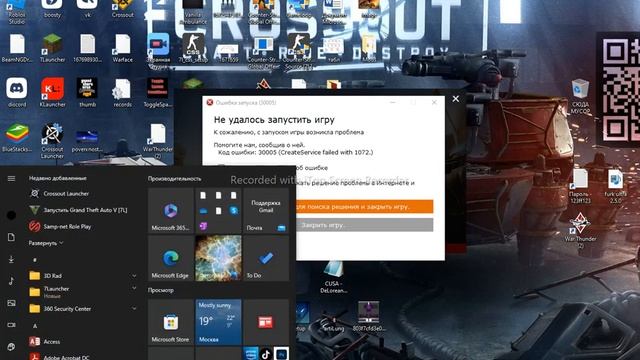Expand the 360 Security Center folder chevron
This screenshot has height=360, width=640.
[x=134, y=309]
